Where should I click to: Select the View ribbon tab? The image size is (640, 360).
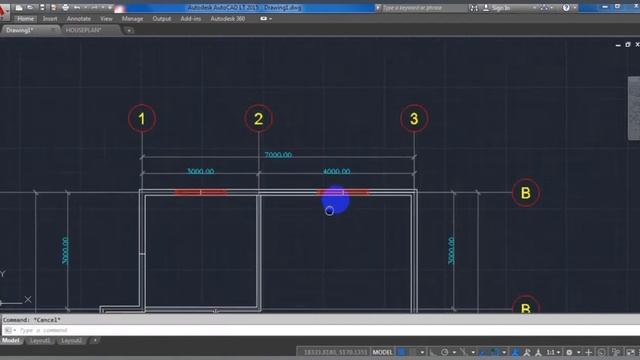tap(106, 19)
